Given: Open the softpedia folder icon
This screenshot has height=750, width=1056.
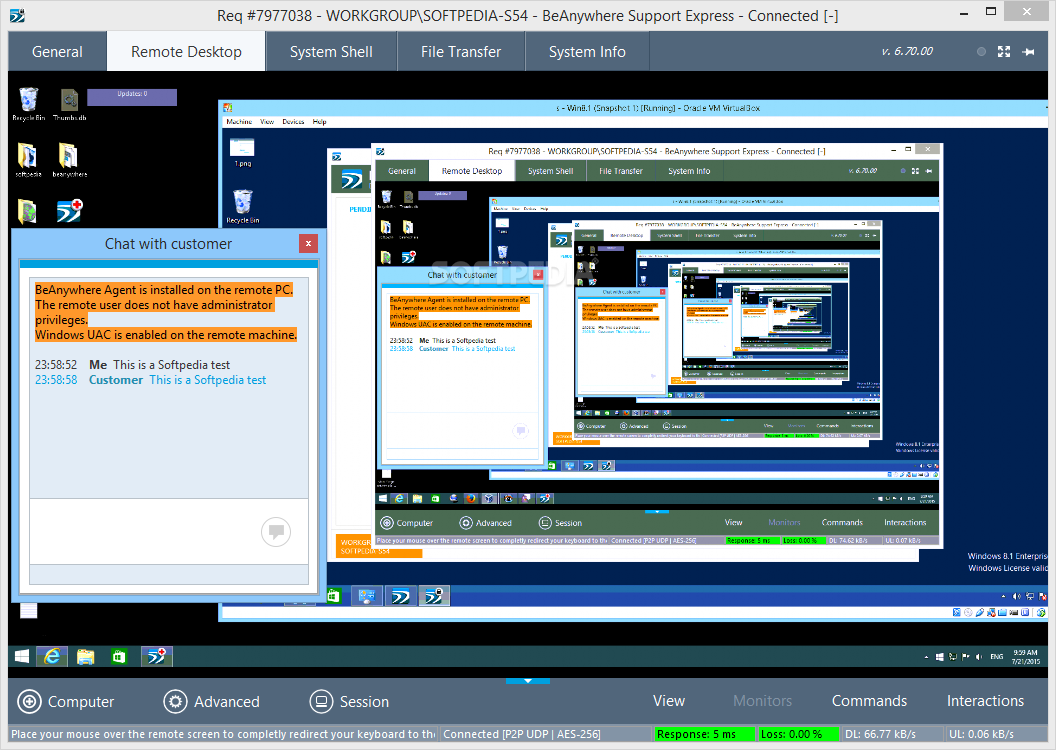Looking at the screenshot, I should (28, 160).
